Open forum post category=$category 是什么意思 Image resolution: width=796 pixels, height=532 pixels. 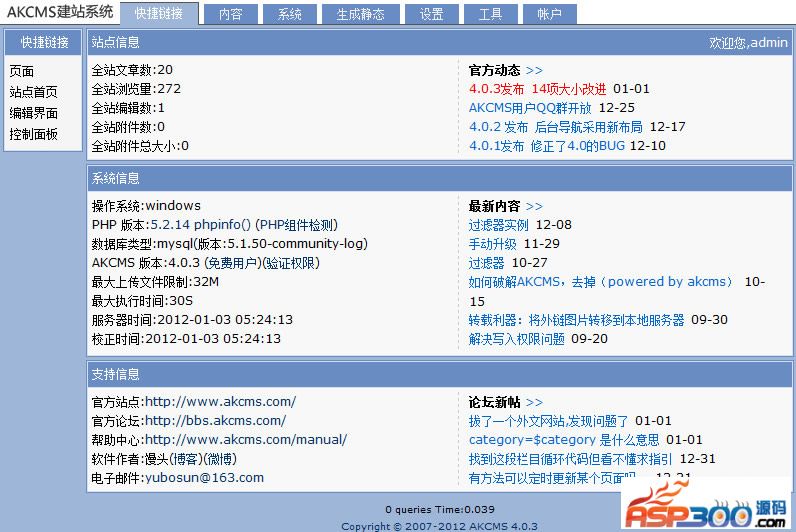point(564,440)
